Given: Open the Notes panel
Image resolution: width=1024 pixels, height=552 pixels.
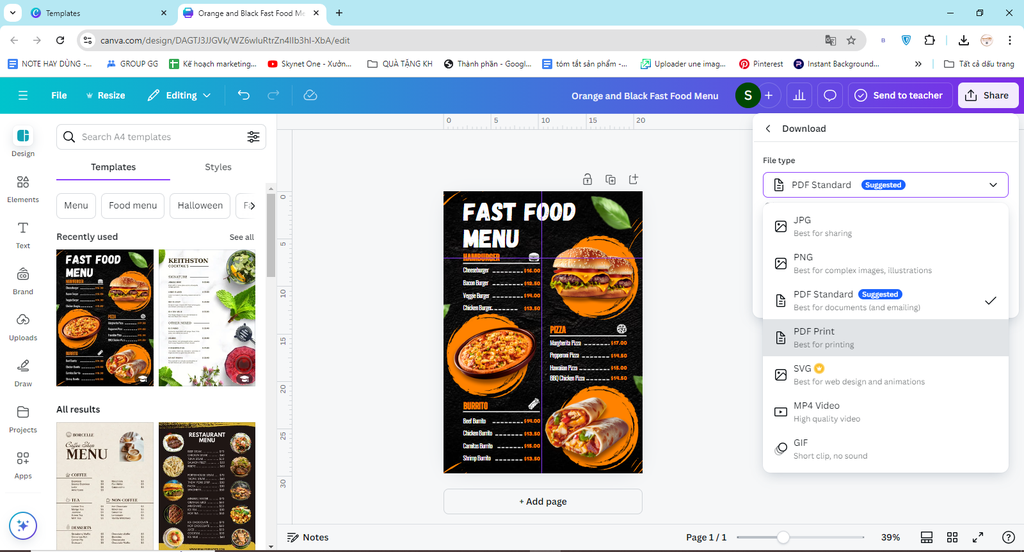Looking at the screenshot, I should pyautogui.click(x=308, y=537).
